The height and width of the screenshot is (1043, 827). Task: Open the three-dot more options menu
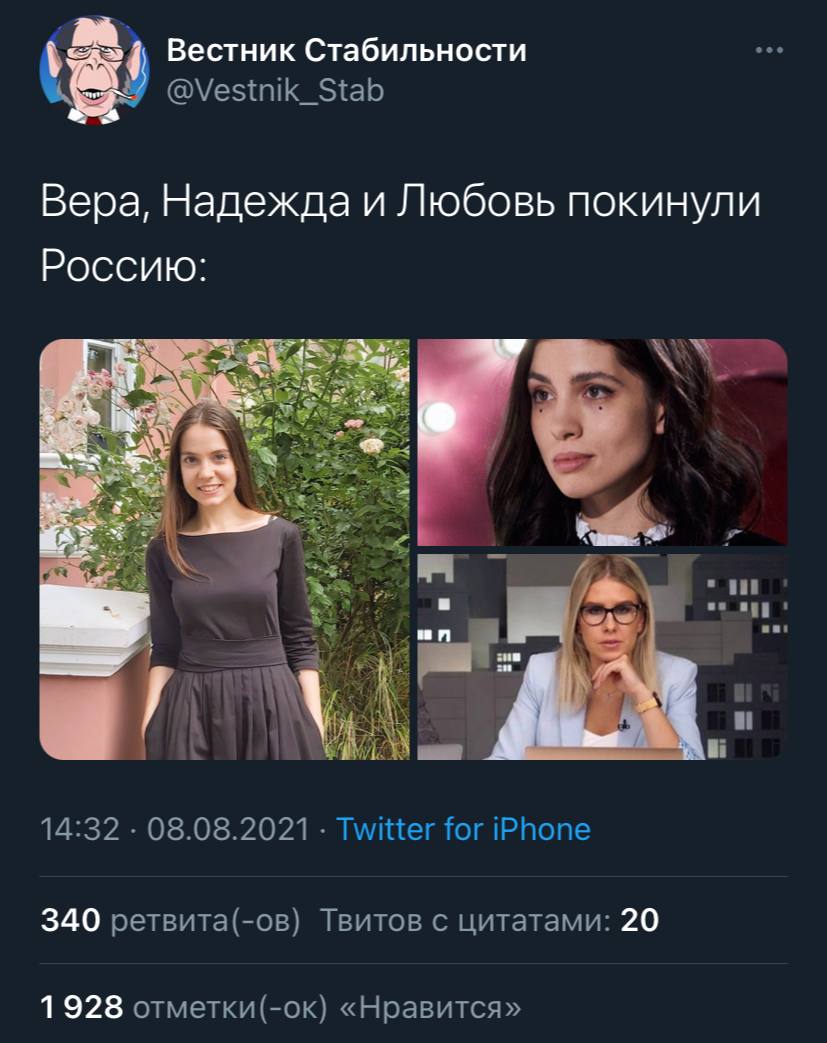769,50
